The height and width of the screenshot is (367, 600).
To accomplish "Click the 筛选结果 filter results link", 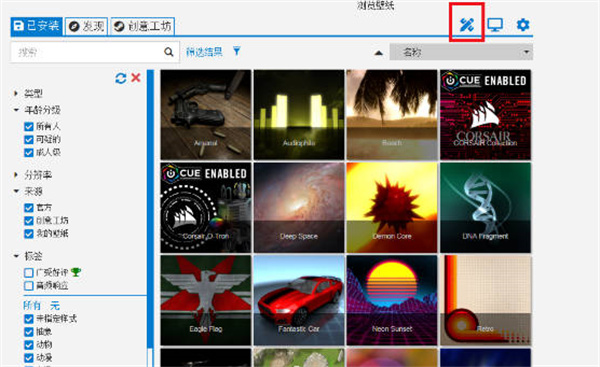I will click(204, 52).
